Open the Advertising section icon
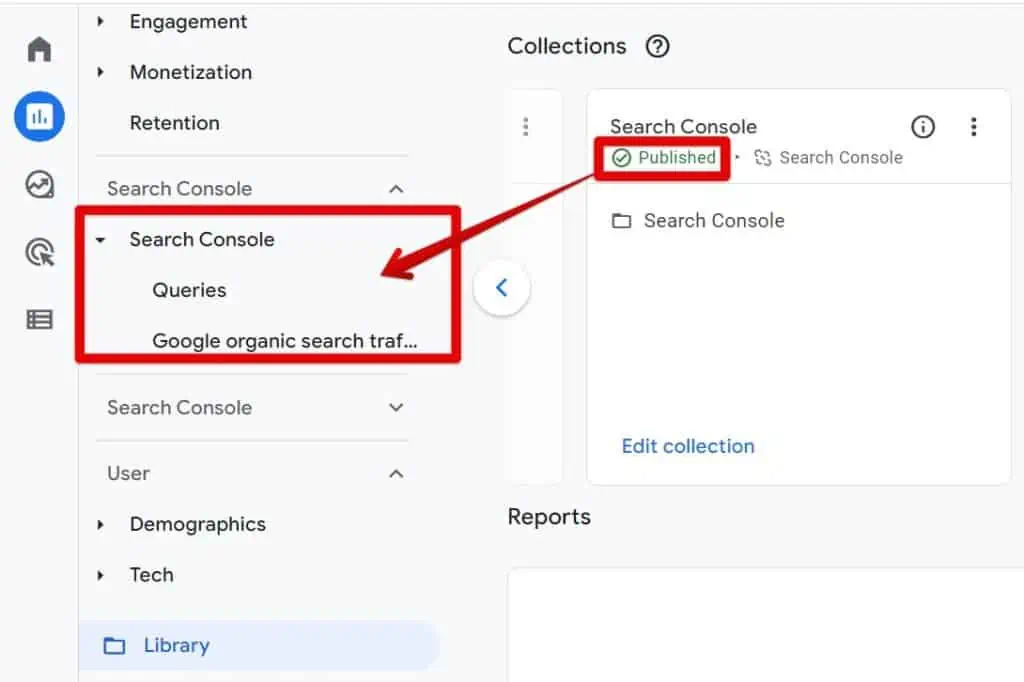 [x=38, y=252]
